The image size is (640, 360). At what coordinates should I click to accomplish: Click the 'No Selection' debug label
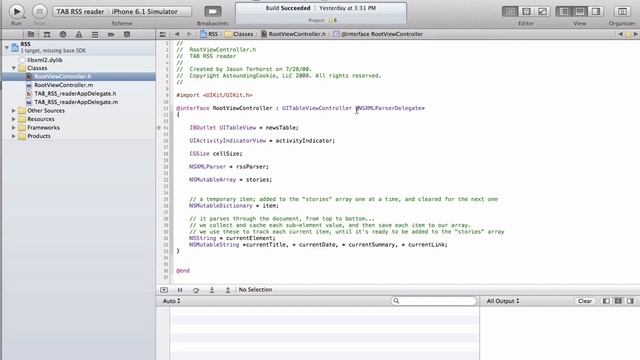click(x=255, y=290)
